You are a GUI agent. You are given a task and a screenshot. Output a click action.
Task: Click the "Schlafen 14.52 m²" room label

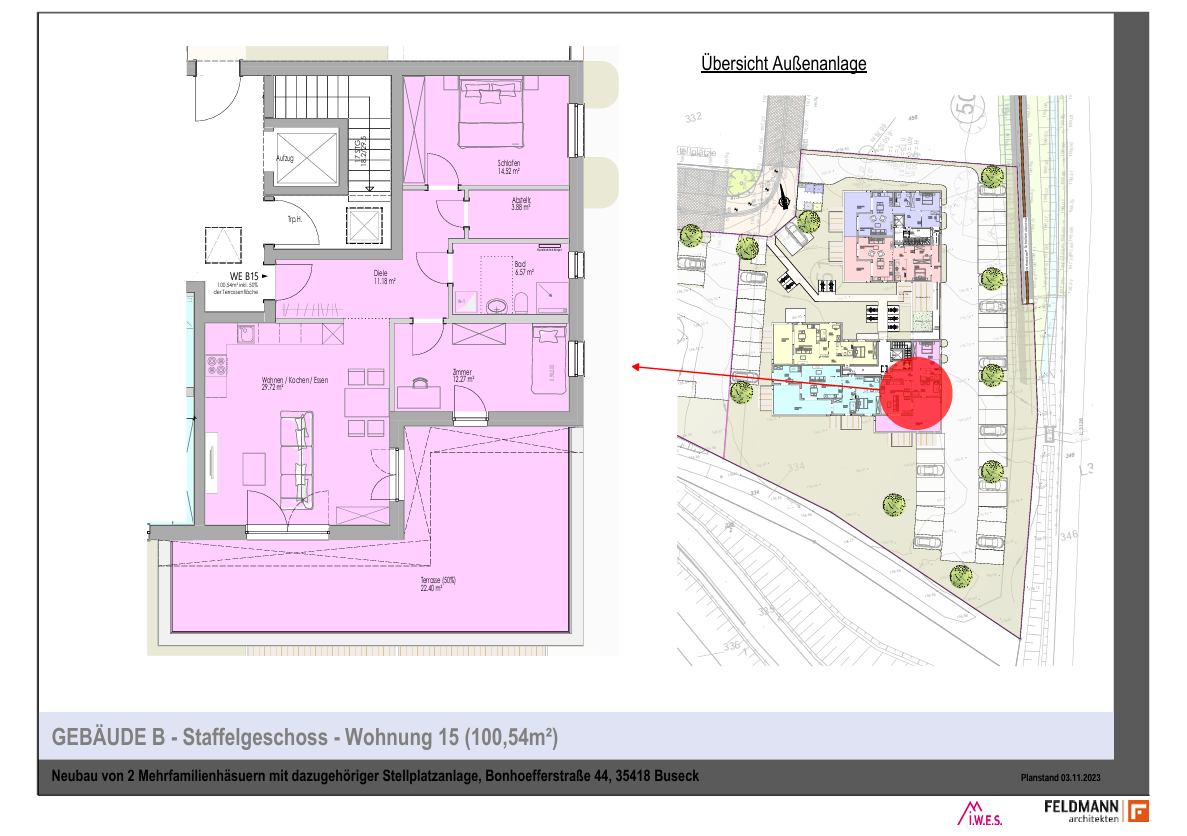(509, 167)
